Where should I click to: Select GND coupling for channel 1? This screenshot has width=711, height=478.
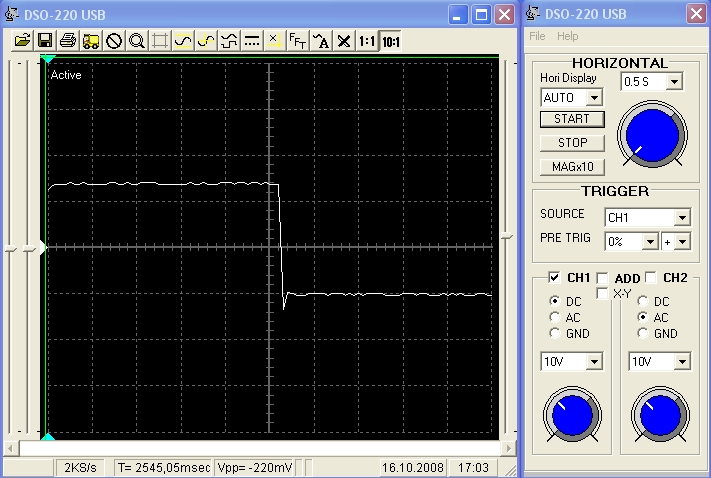(554, 333)
